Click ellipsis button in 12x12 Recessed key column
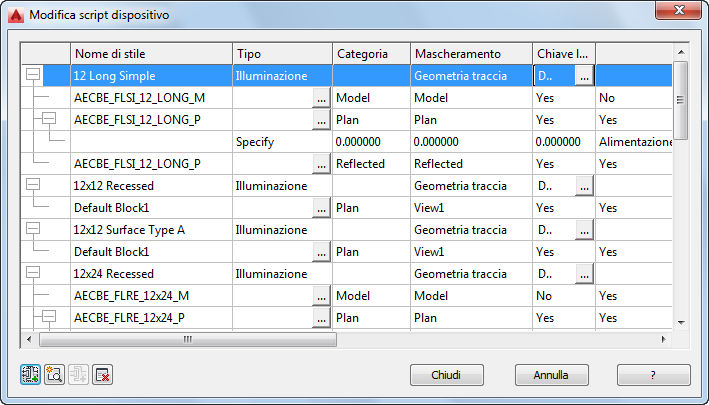 [584, 186]
